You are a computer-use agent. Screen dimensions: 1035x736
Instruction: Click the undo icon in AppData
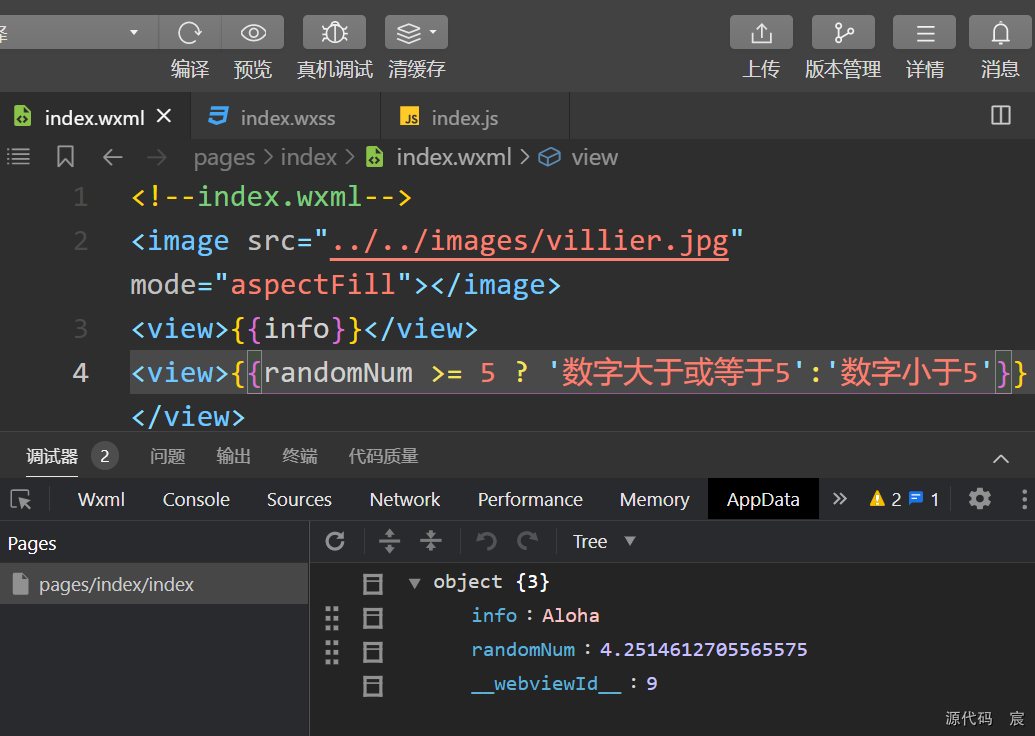[x=486, y=541]
